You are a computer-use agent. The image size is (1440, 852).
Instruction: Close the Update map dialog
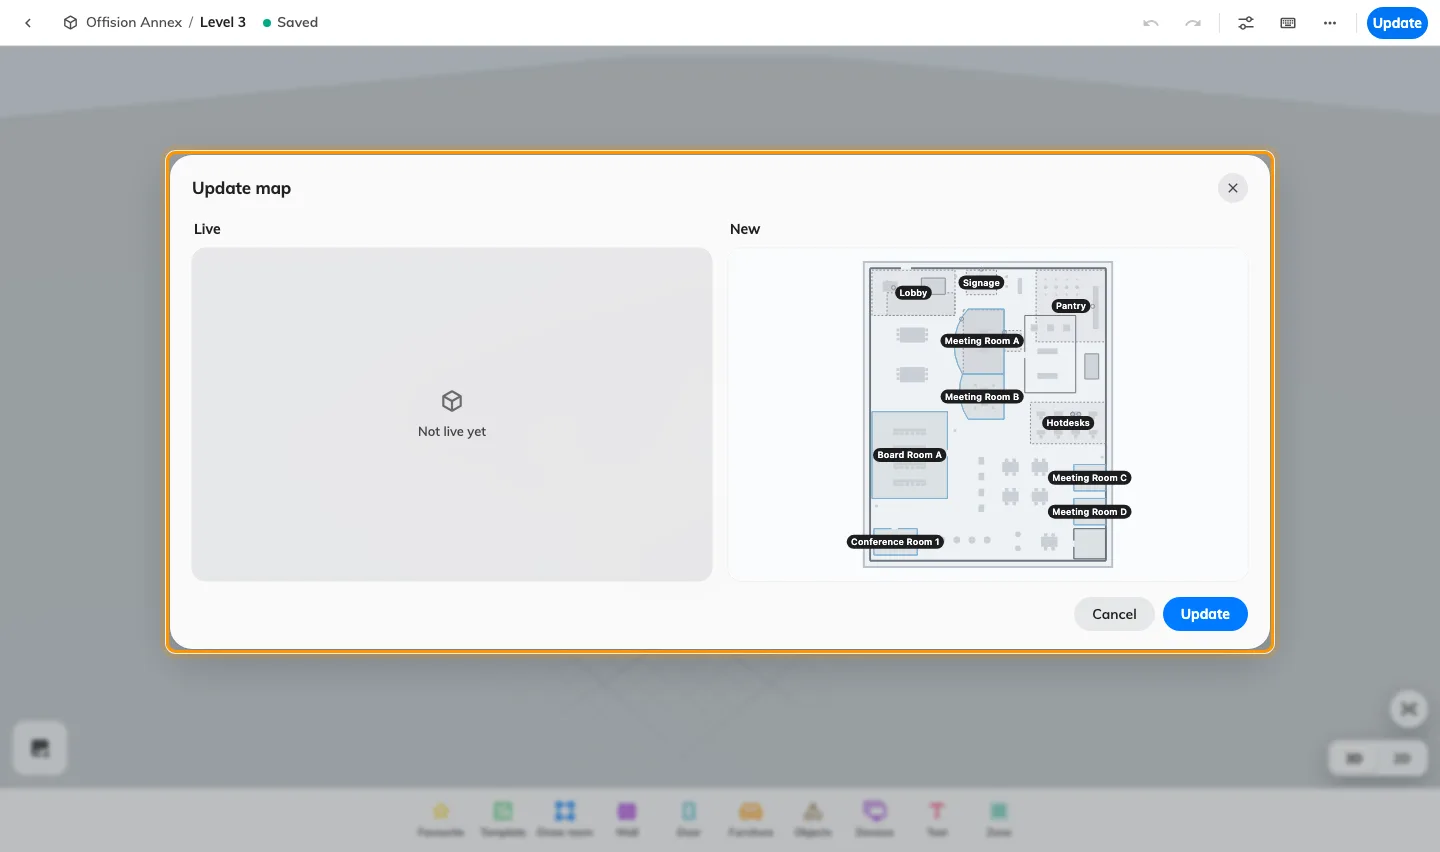(x=1233, y=188)
